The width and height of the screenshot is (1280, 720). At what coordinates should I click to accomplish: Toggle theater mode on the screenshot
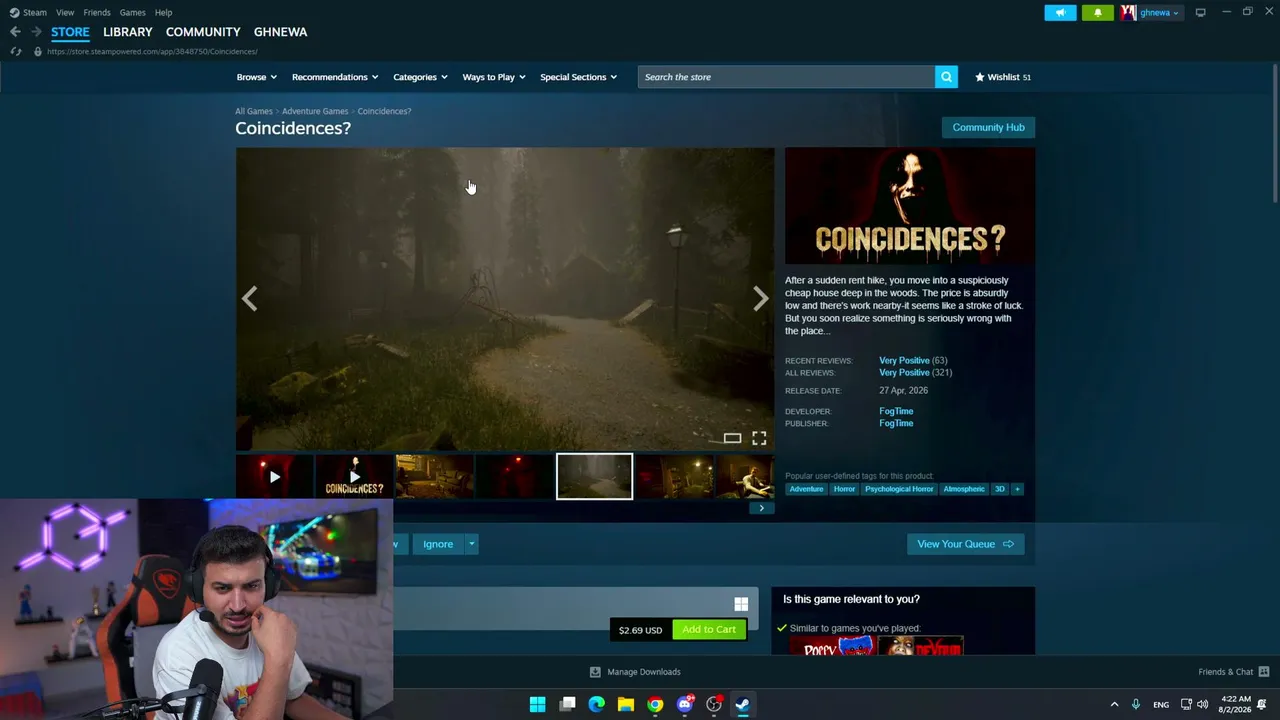(732, 438)
